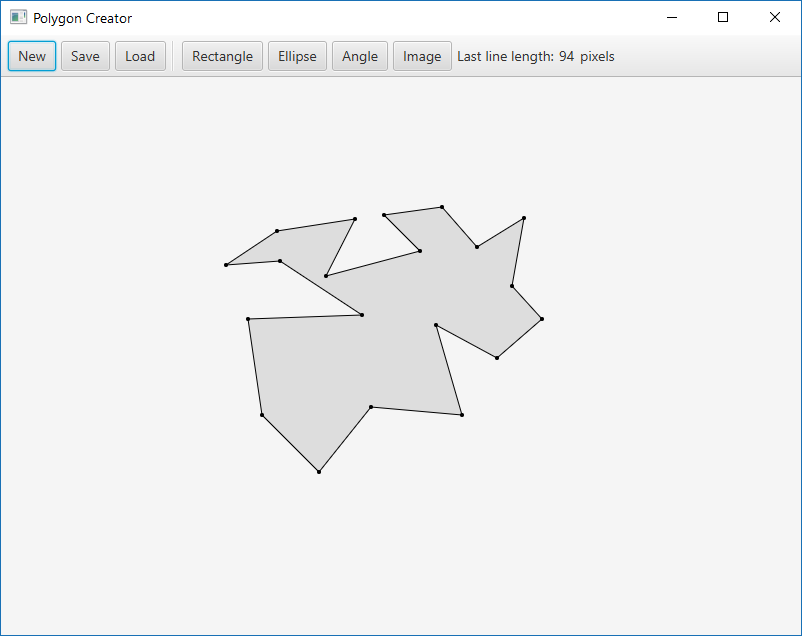Close the Polygon Creator window

tap(774, 17)
